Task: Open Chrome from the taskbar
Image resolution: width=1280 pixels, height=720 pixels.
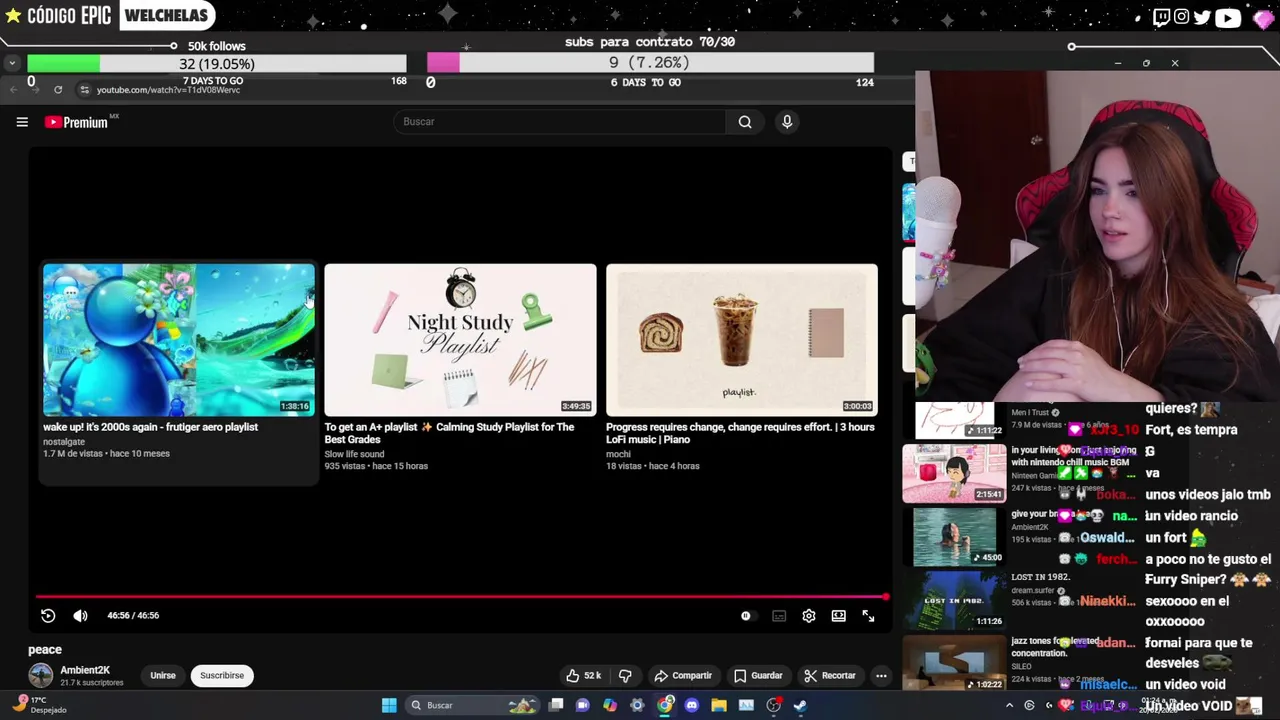Action: 665,705
